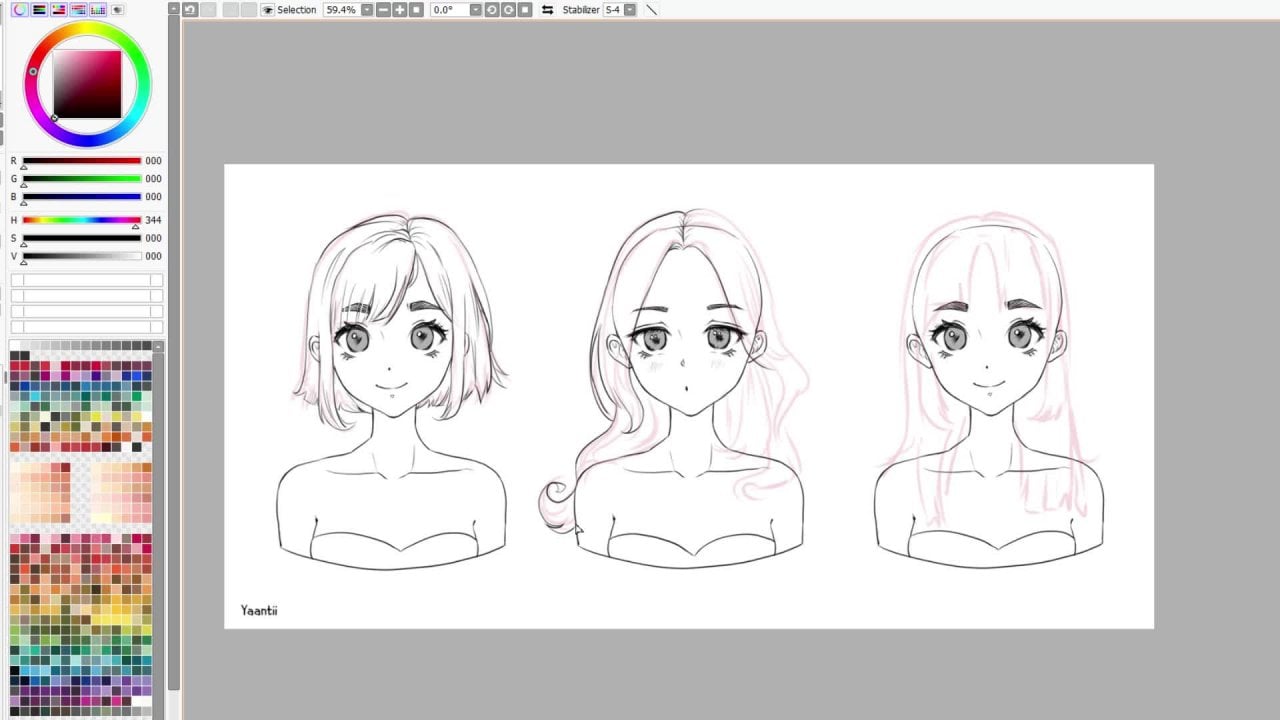Toggle the show Selection eye icon

(x=267, y=9)
